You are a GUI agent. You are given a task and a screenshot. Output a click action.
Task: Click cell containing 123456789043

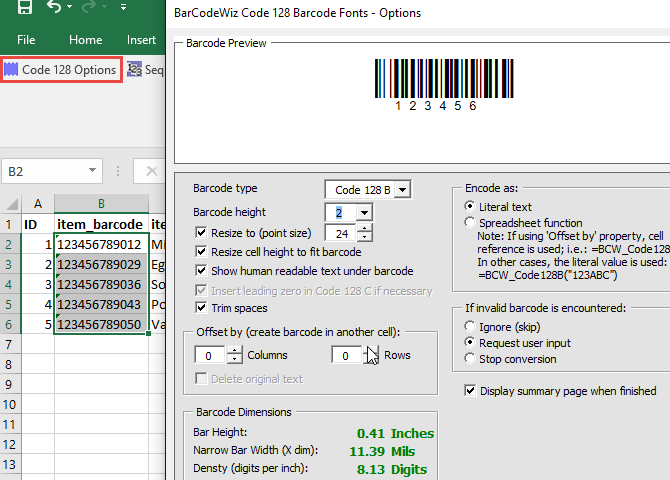click(101, 305)
